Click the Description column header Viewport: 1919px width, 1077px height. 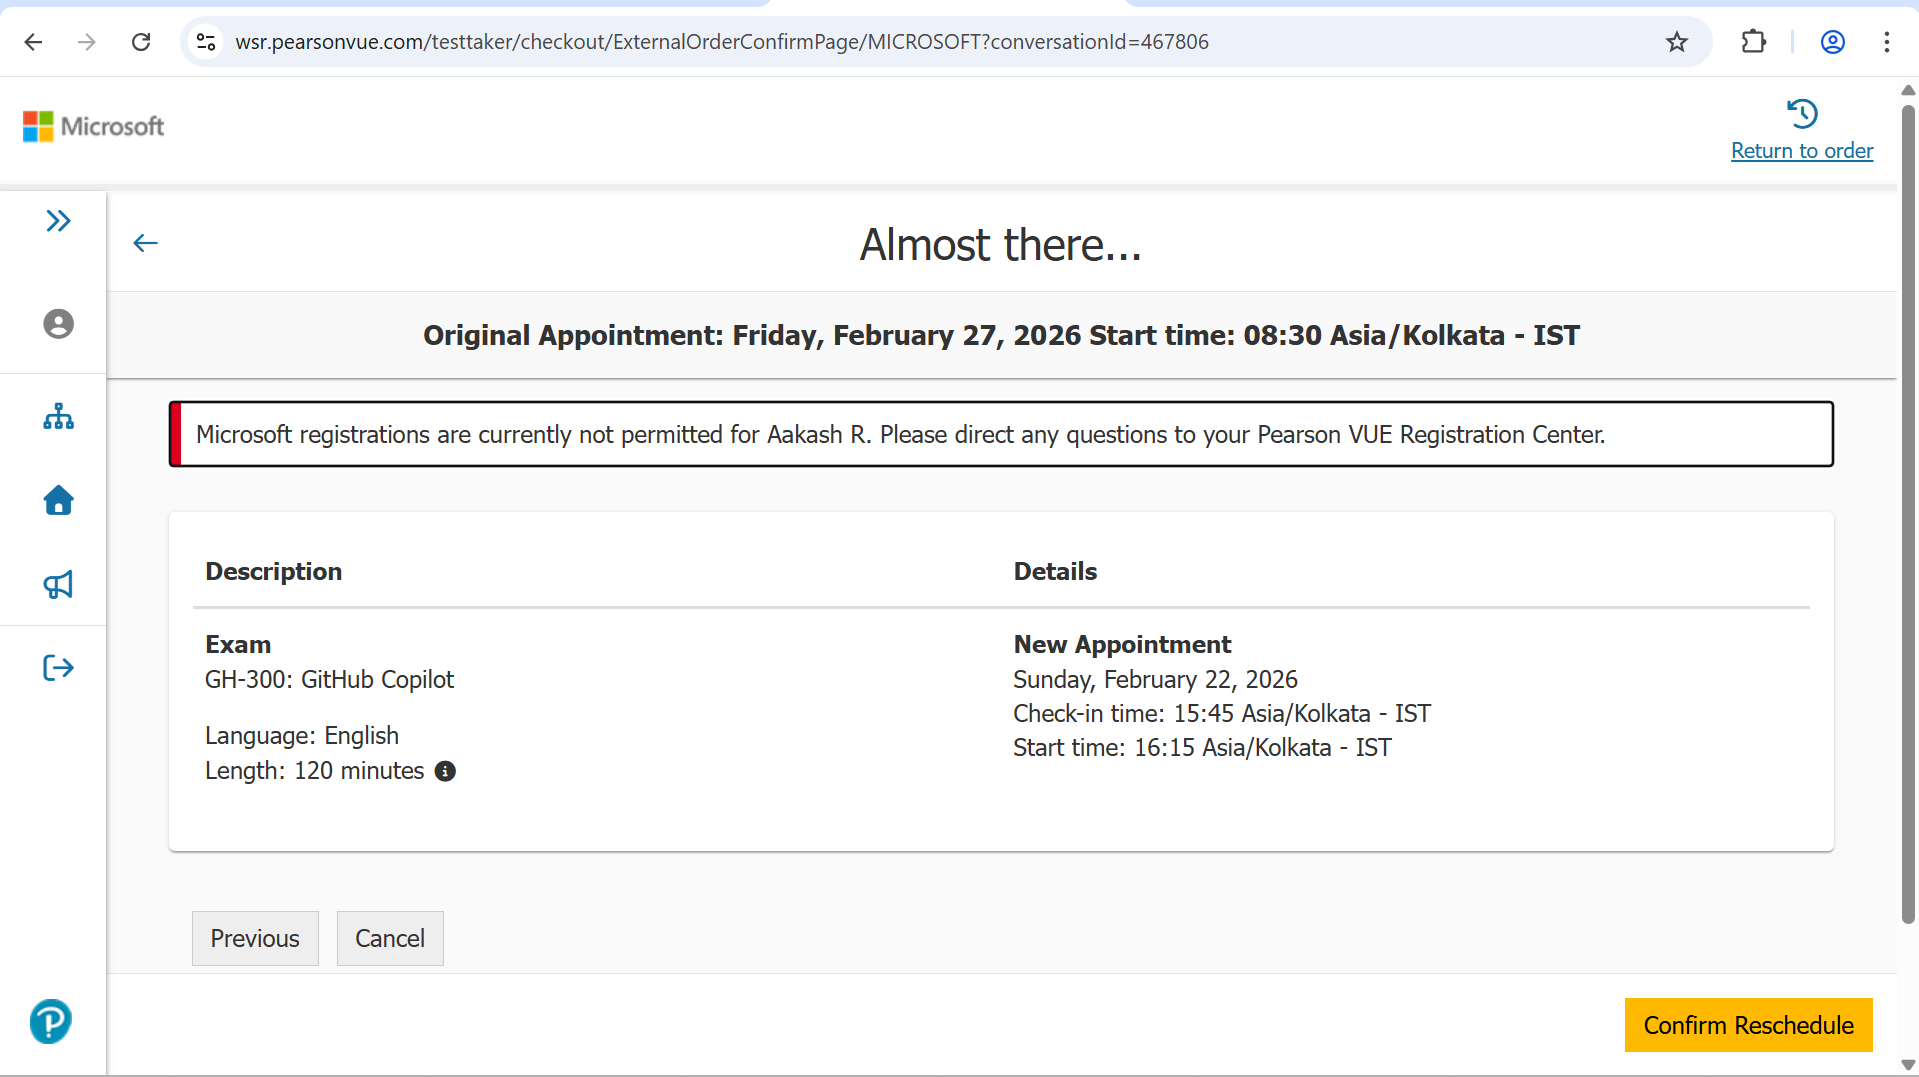tap(274, 571)
